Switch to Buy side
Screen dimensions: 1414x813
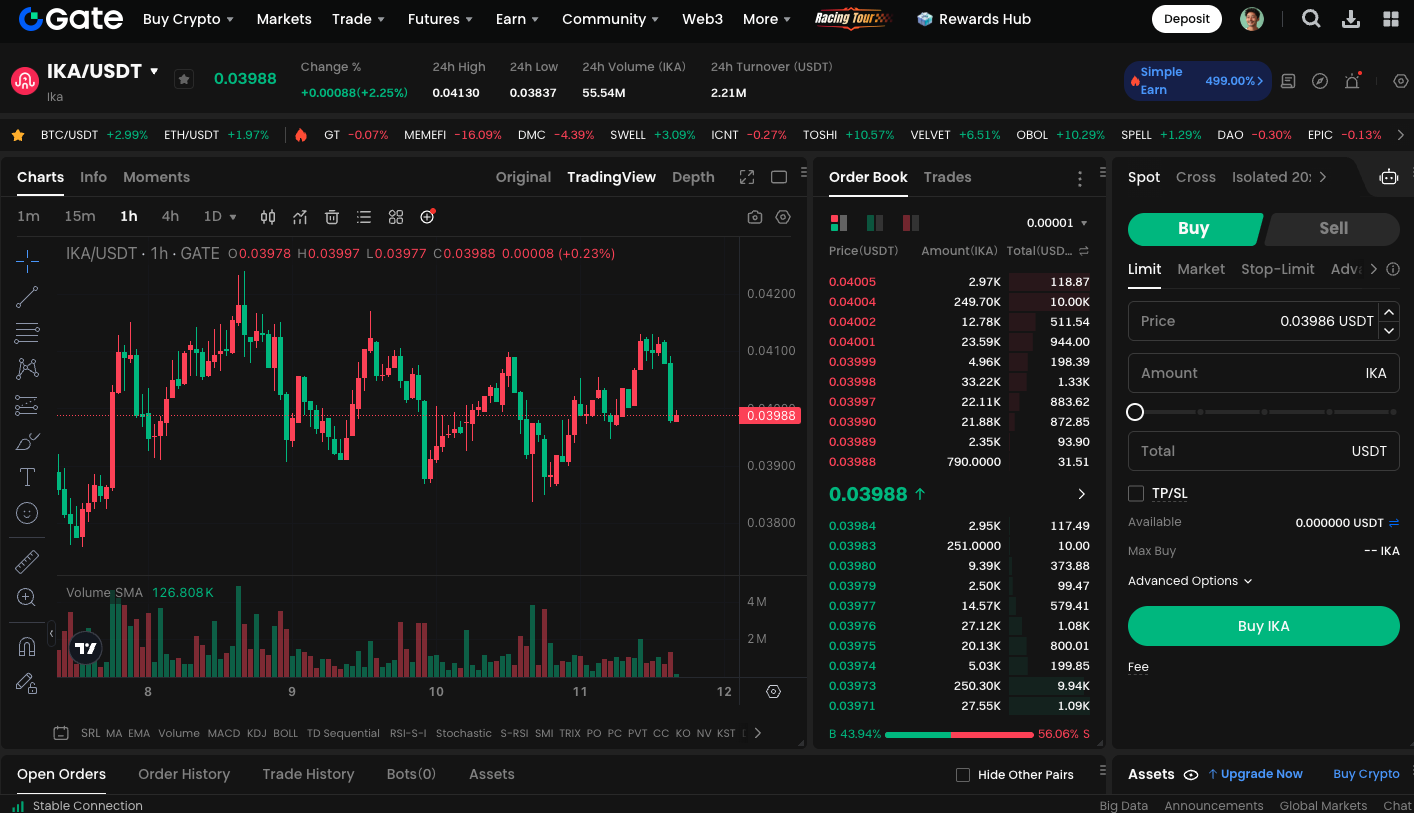1193,229
